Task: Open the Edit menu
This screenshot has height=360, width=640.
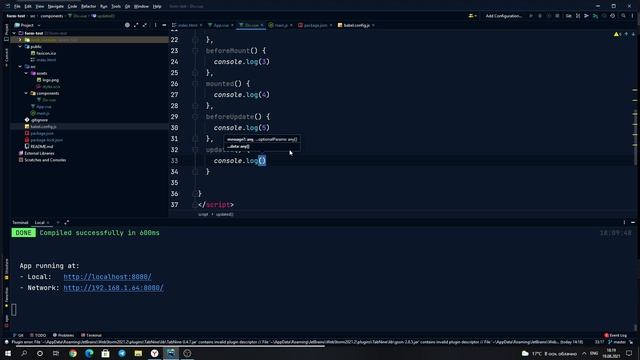Action: click(x=28, y=7)
